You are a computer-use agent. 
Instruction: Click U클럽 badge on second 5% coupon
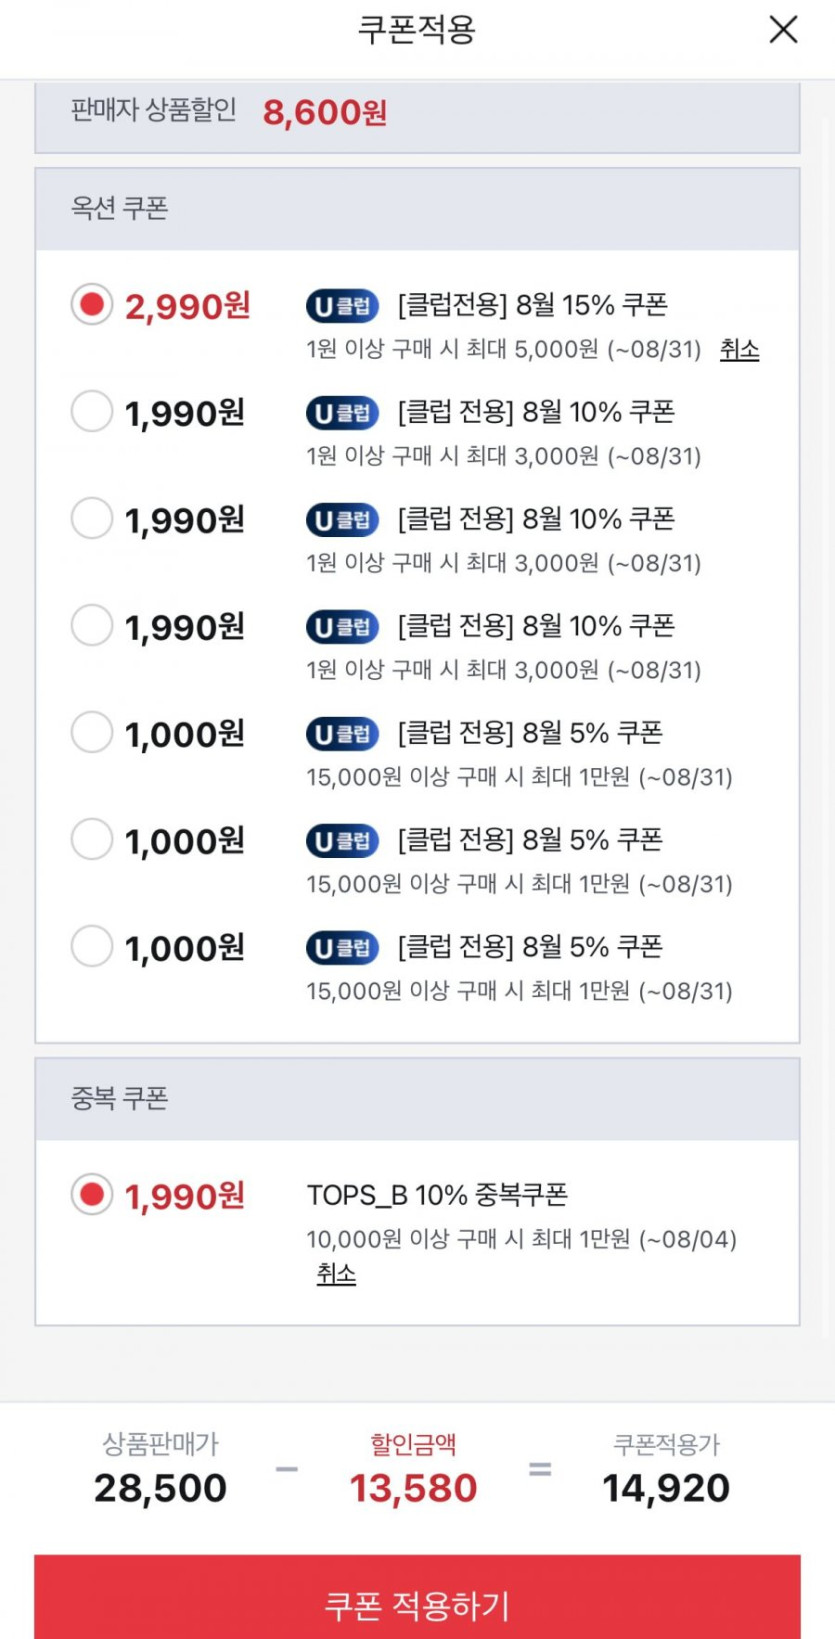(x=342, y=841)
